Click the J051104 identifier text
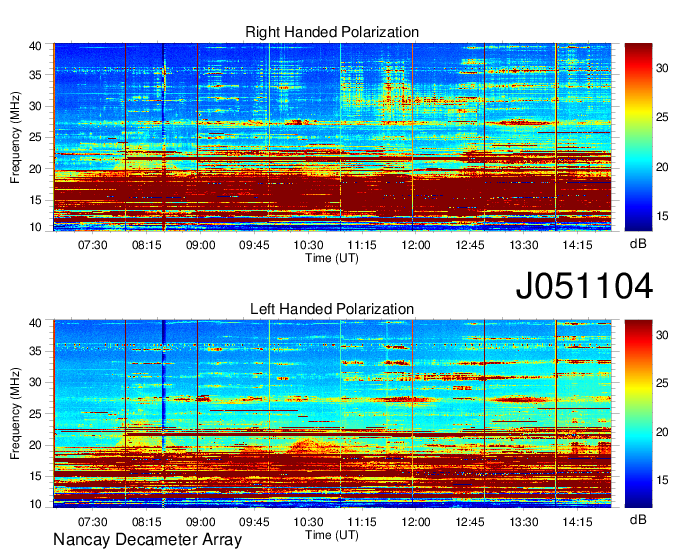Image resolution: width=680 pixels, height=552 pixels. click(584, 286)
